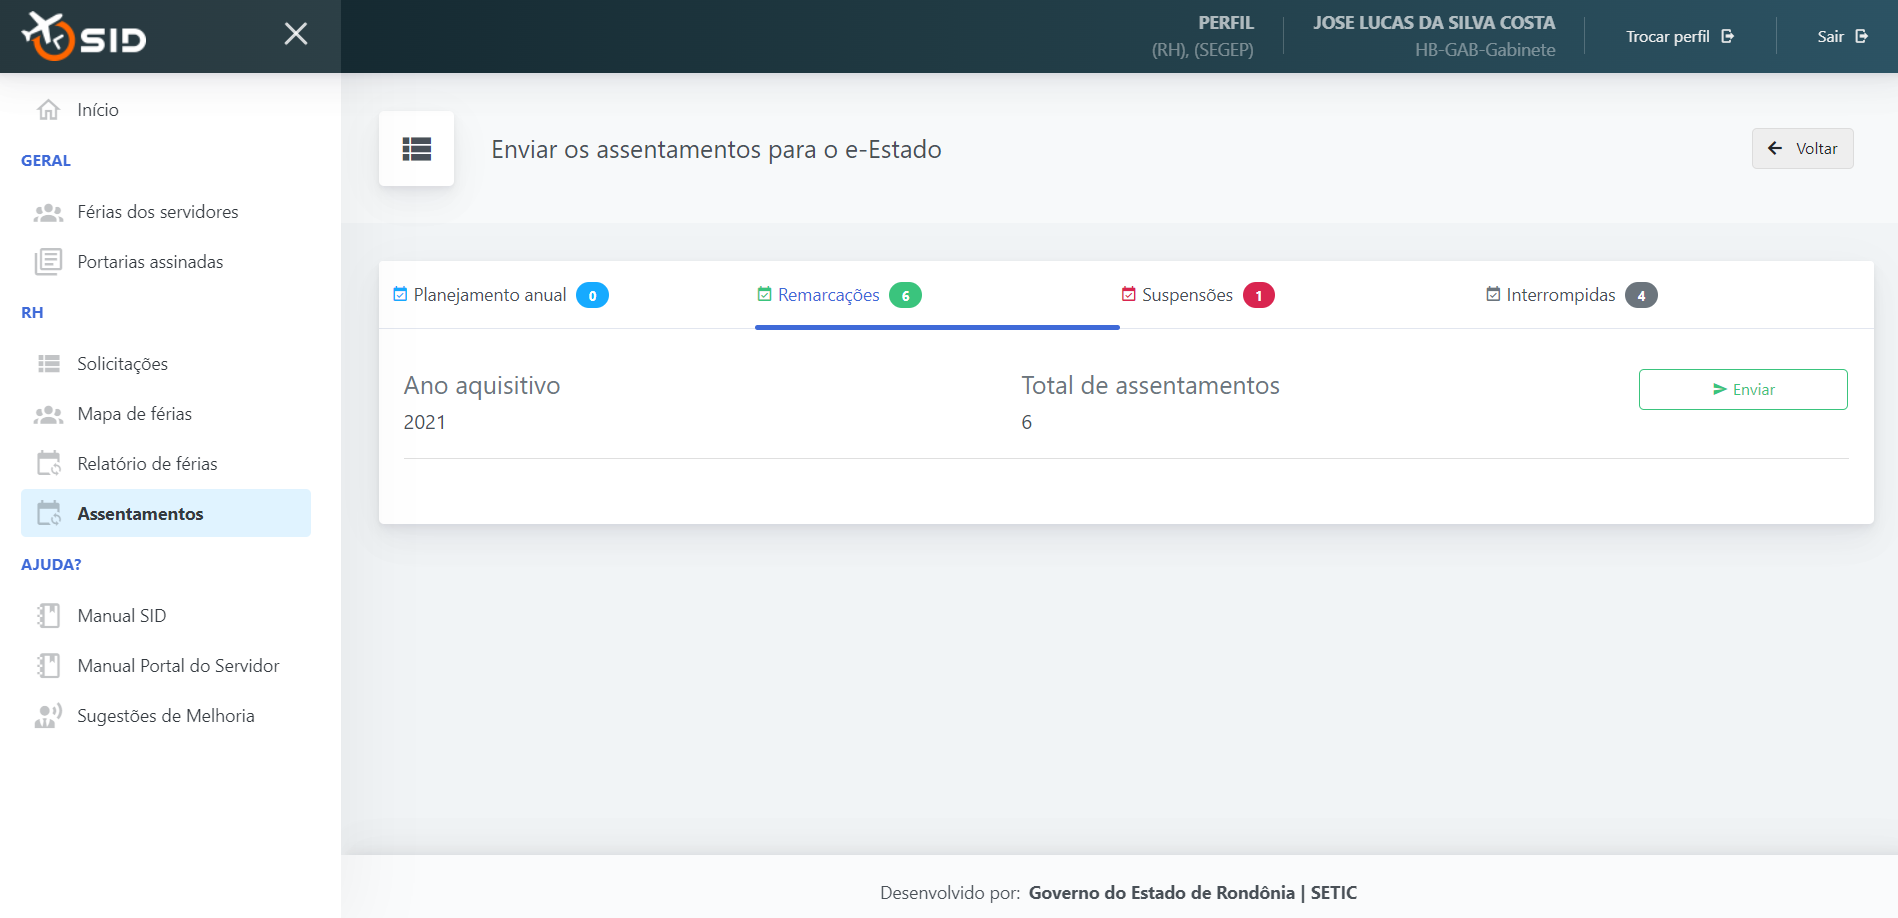Click the Ano aquisitivo value 2021

[425, 422]
